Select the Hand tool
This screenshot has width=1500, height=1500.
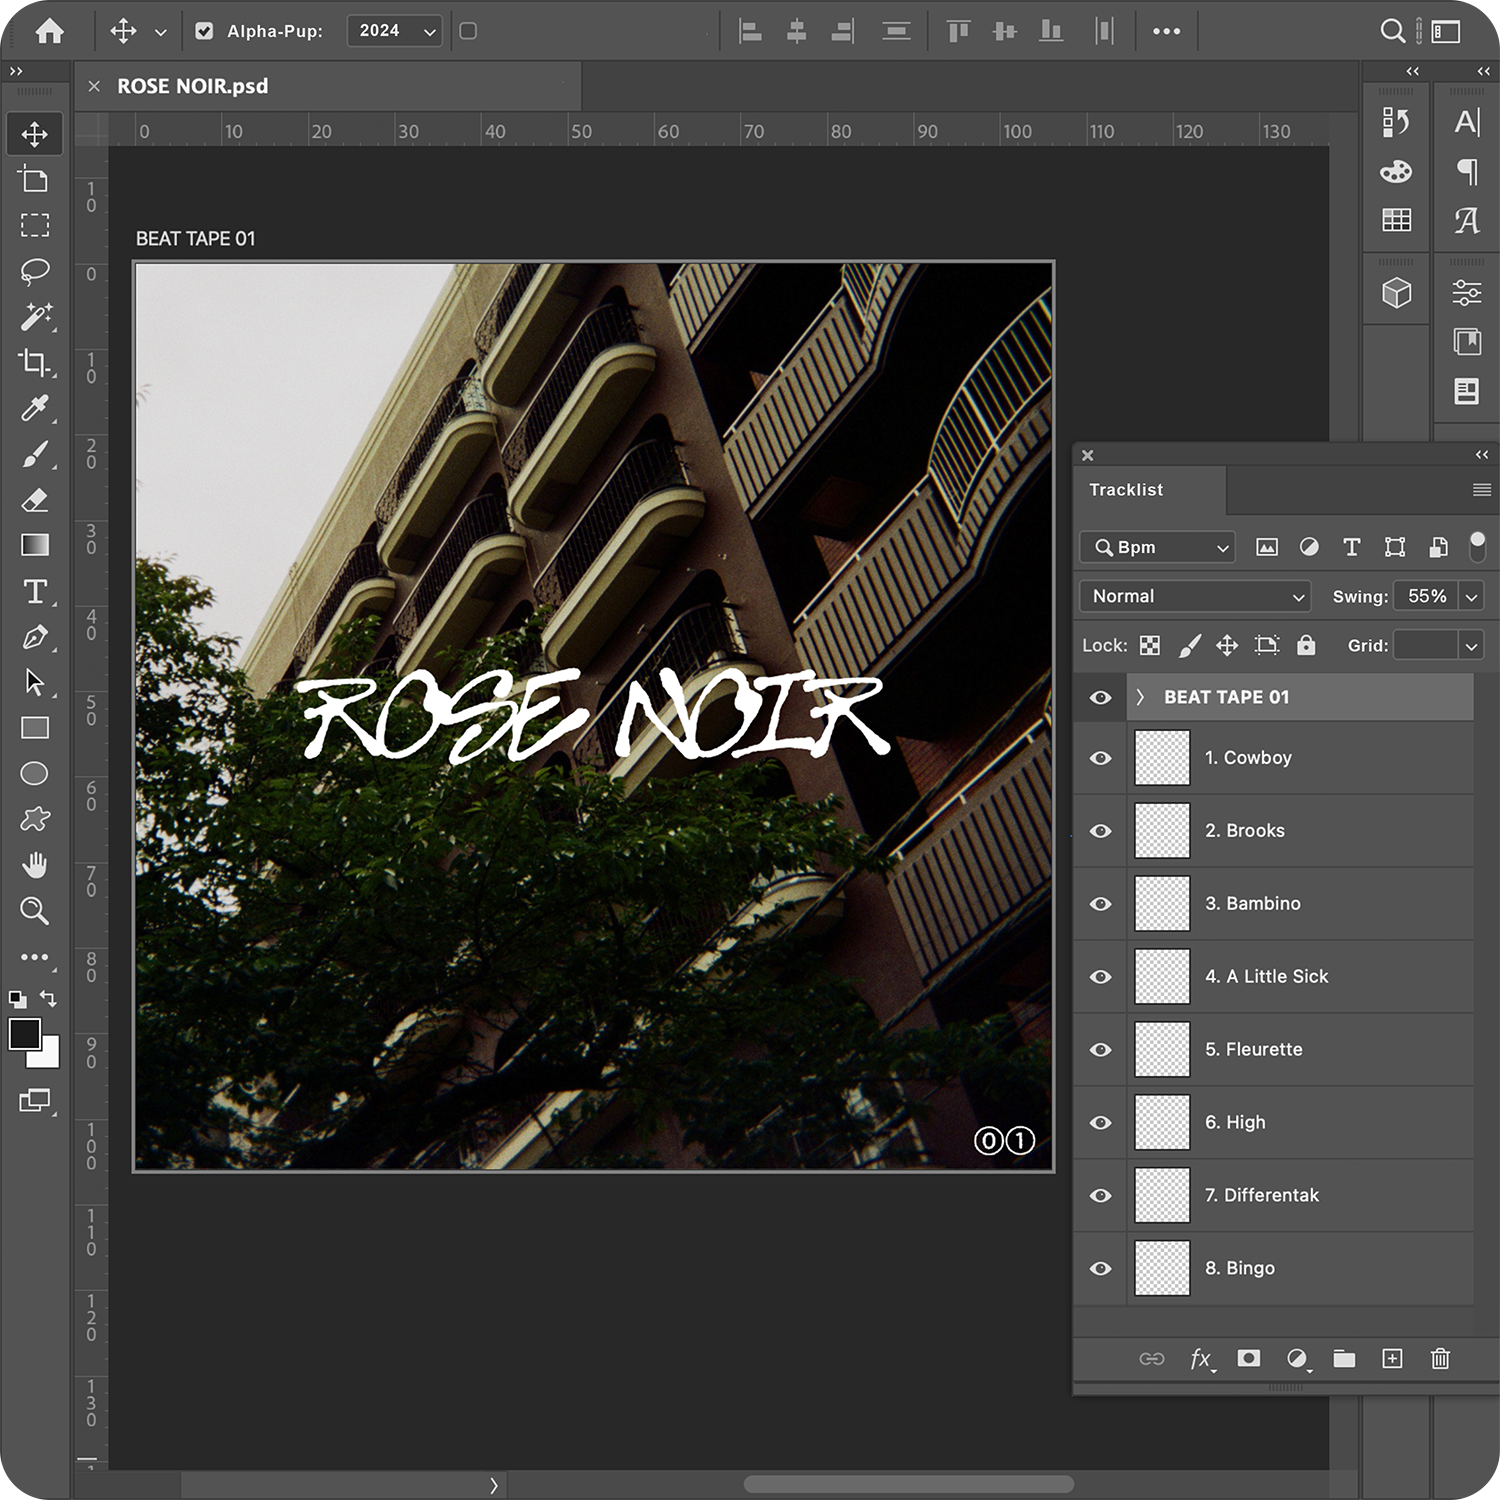tap(35, 864)
